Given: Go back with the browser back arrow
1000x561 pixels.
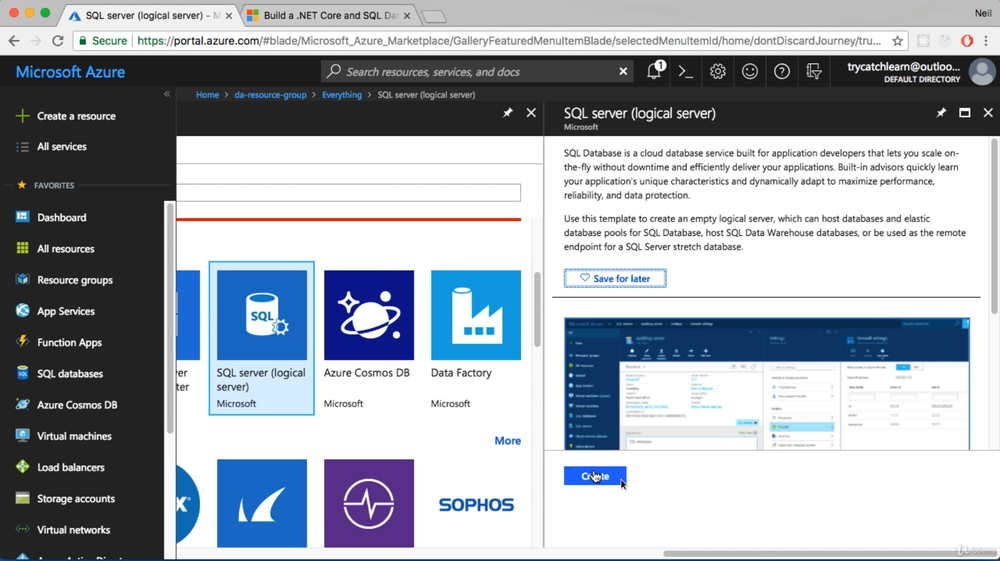Looking at the screenshot, I should tap(14, 41).
